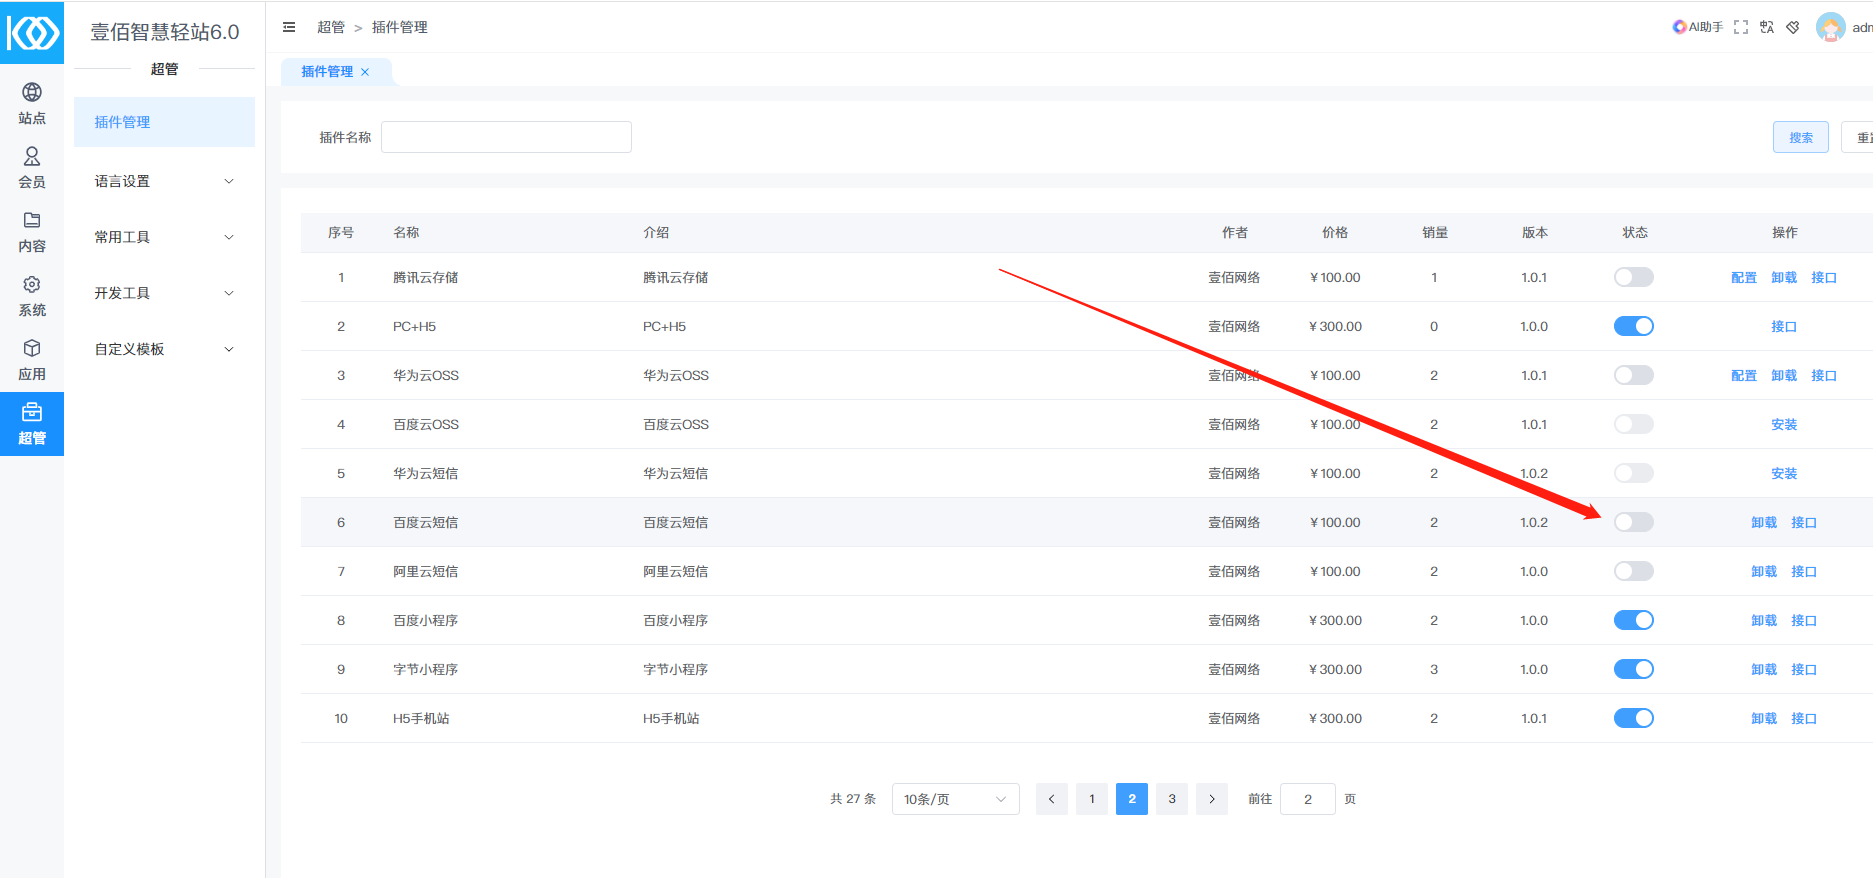Open the 站点 section in the sidebar
The width and height of the screenshot is (1873, 878).
tap(32, 103)
